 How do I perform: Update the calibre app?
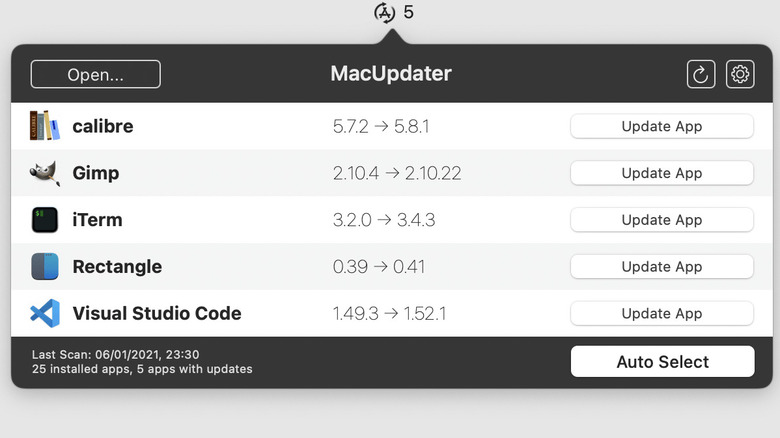(x=661, y=126)
